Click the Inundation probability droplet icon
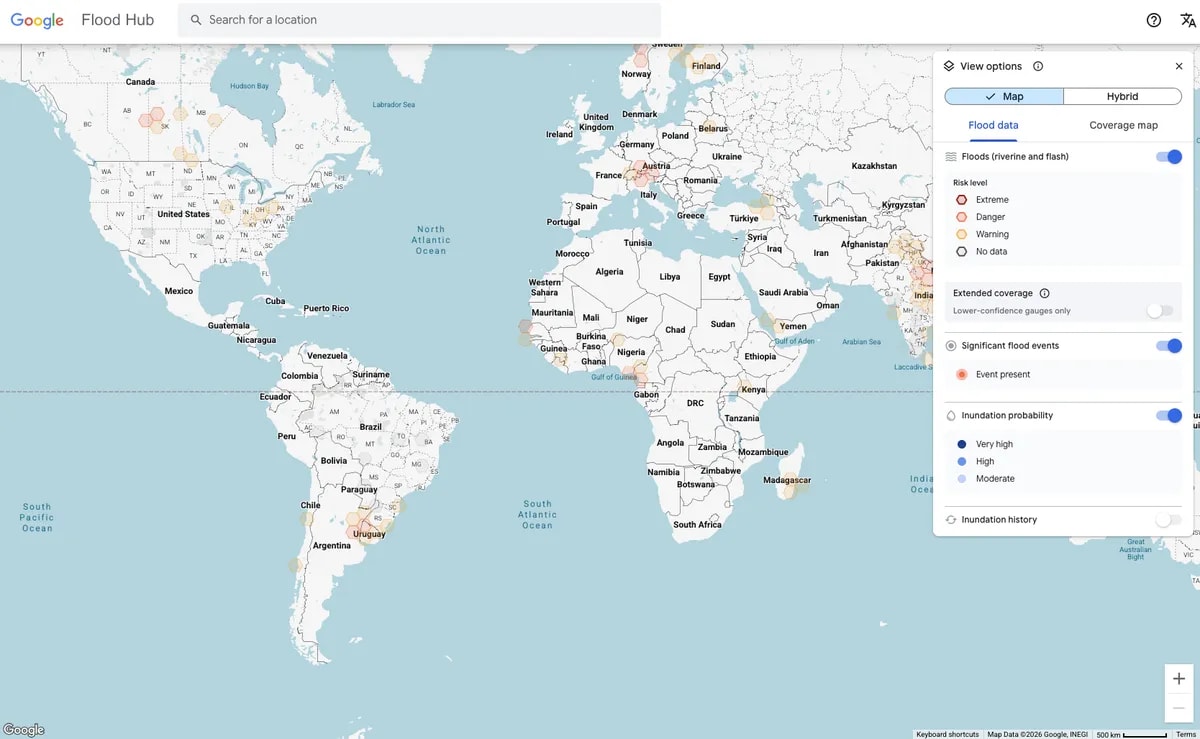The width and height of the screenshot is (1200, 739). click(951, 416)
